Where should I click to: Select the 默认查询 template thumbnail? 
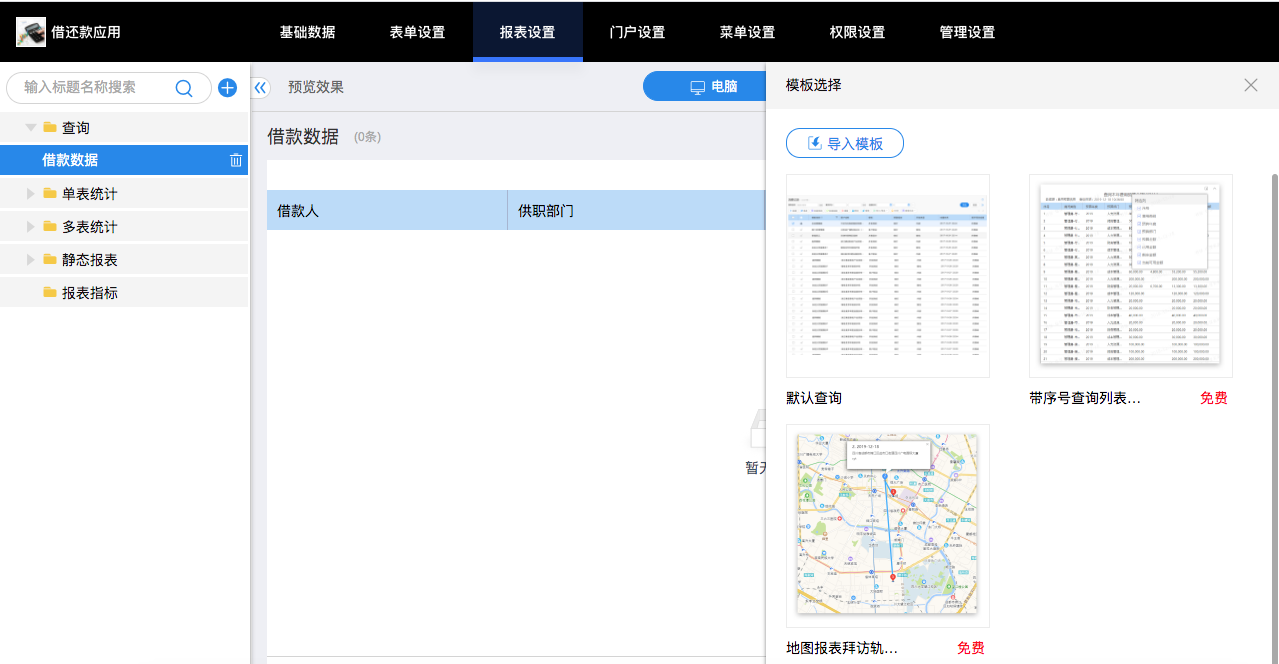pyautogui.click(x=888, y=276)
